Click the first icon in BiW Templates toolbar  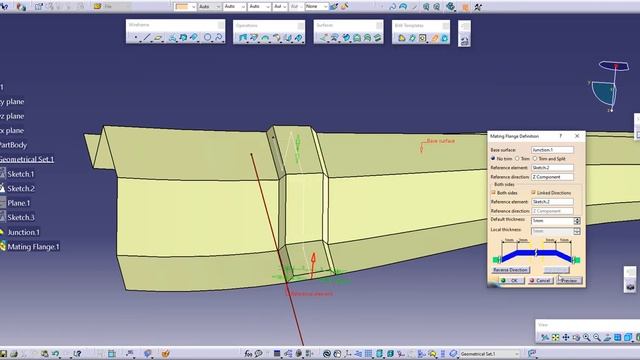tap(402, 38)
